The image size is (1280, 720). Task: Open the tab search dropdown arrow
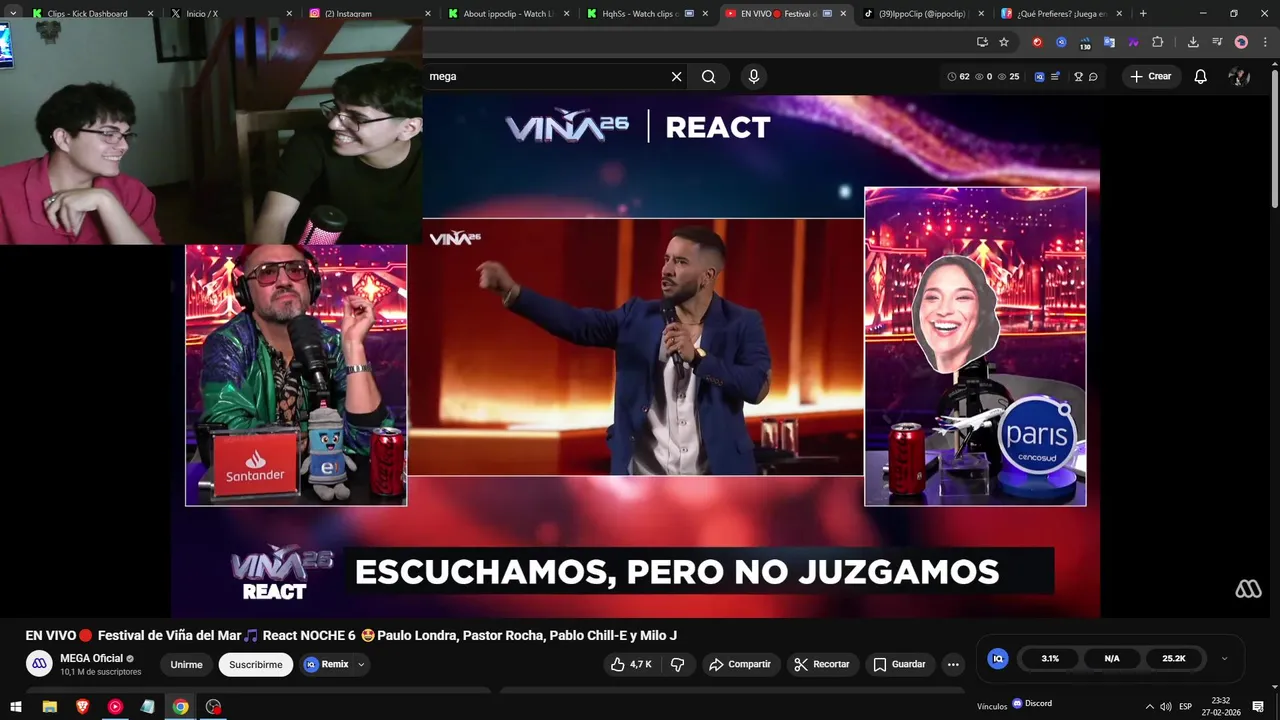(13, 14)
